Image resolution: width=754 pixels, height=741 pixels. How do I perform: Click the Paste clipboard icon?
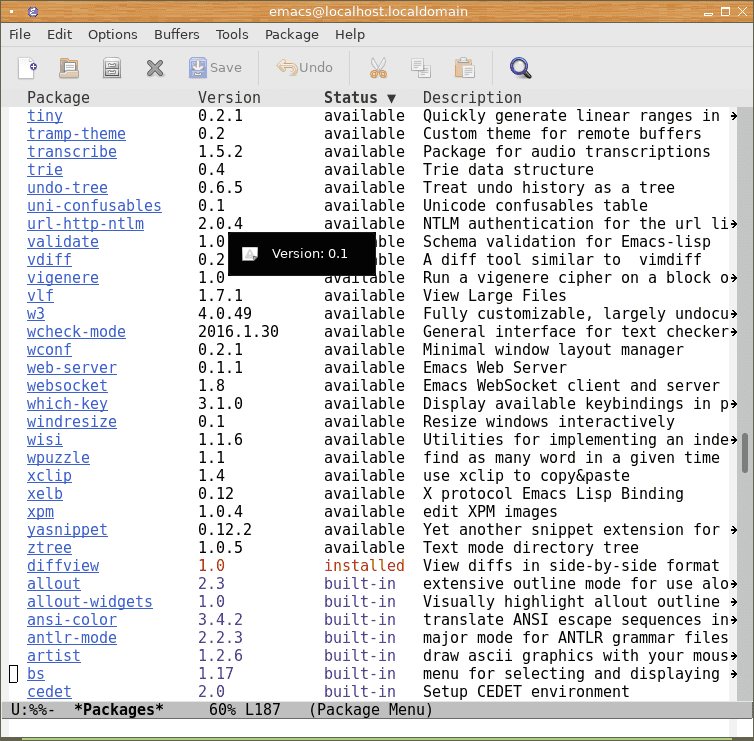pyautogui.click(x=464, y=68)
